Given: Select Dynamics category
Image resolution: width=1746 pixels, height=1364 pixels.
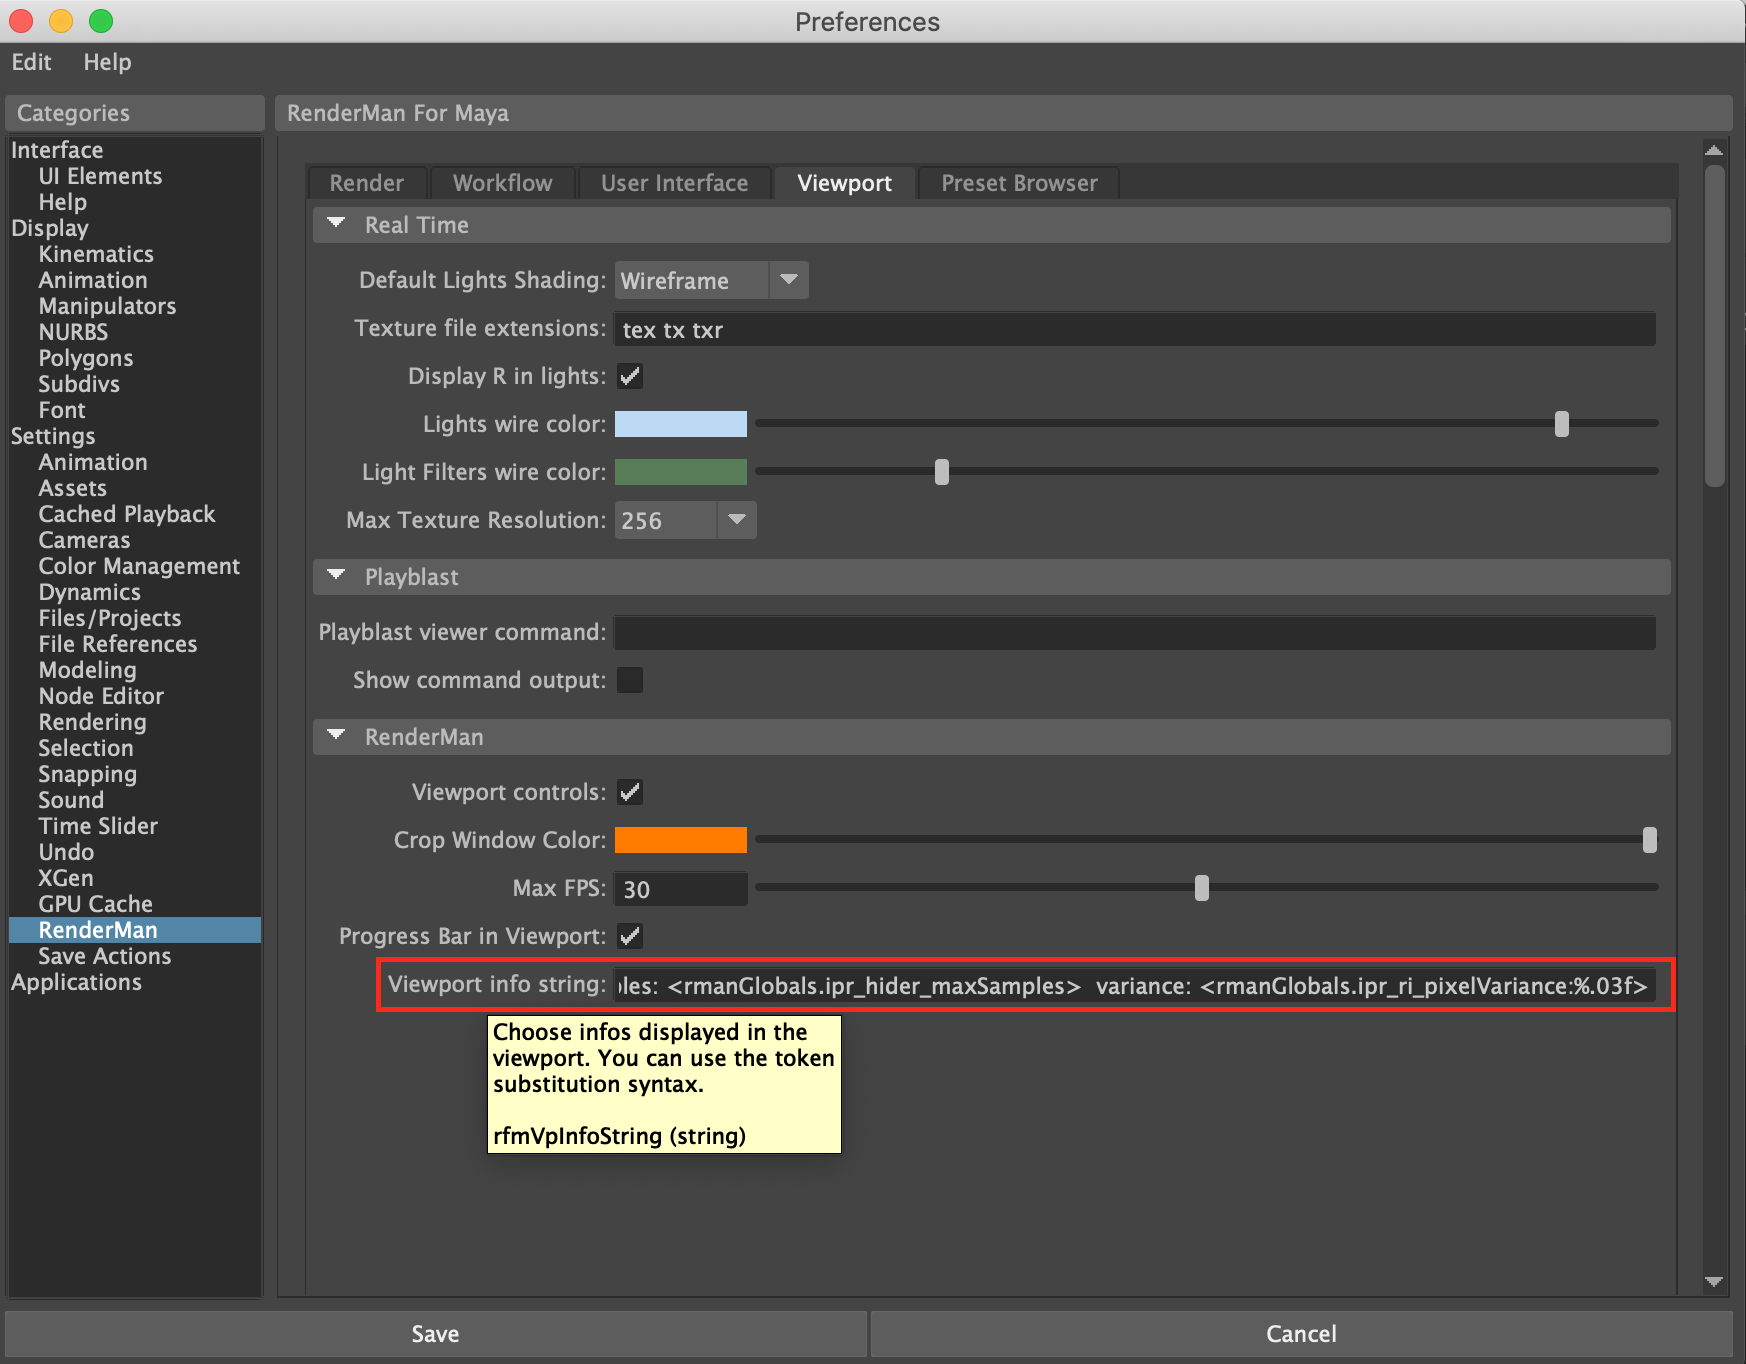Looking at the screenshot, I should coord(90,592).
